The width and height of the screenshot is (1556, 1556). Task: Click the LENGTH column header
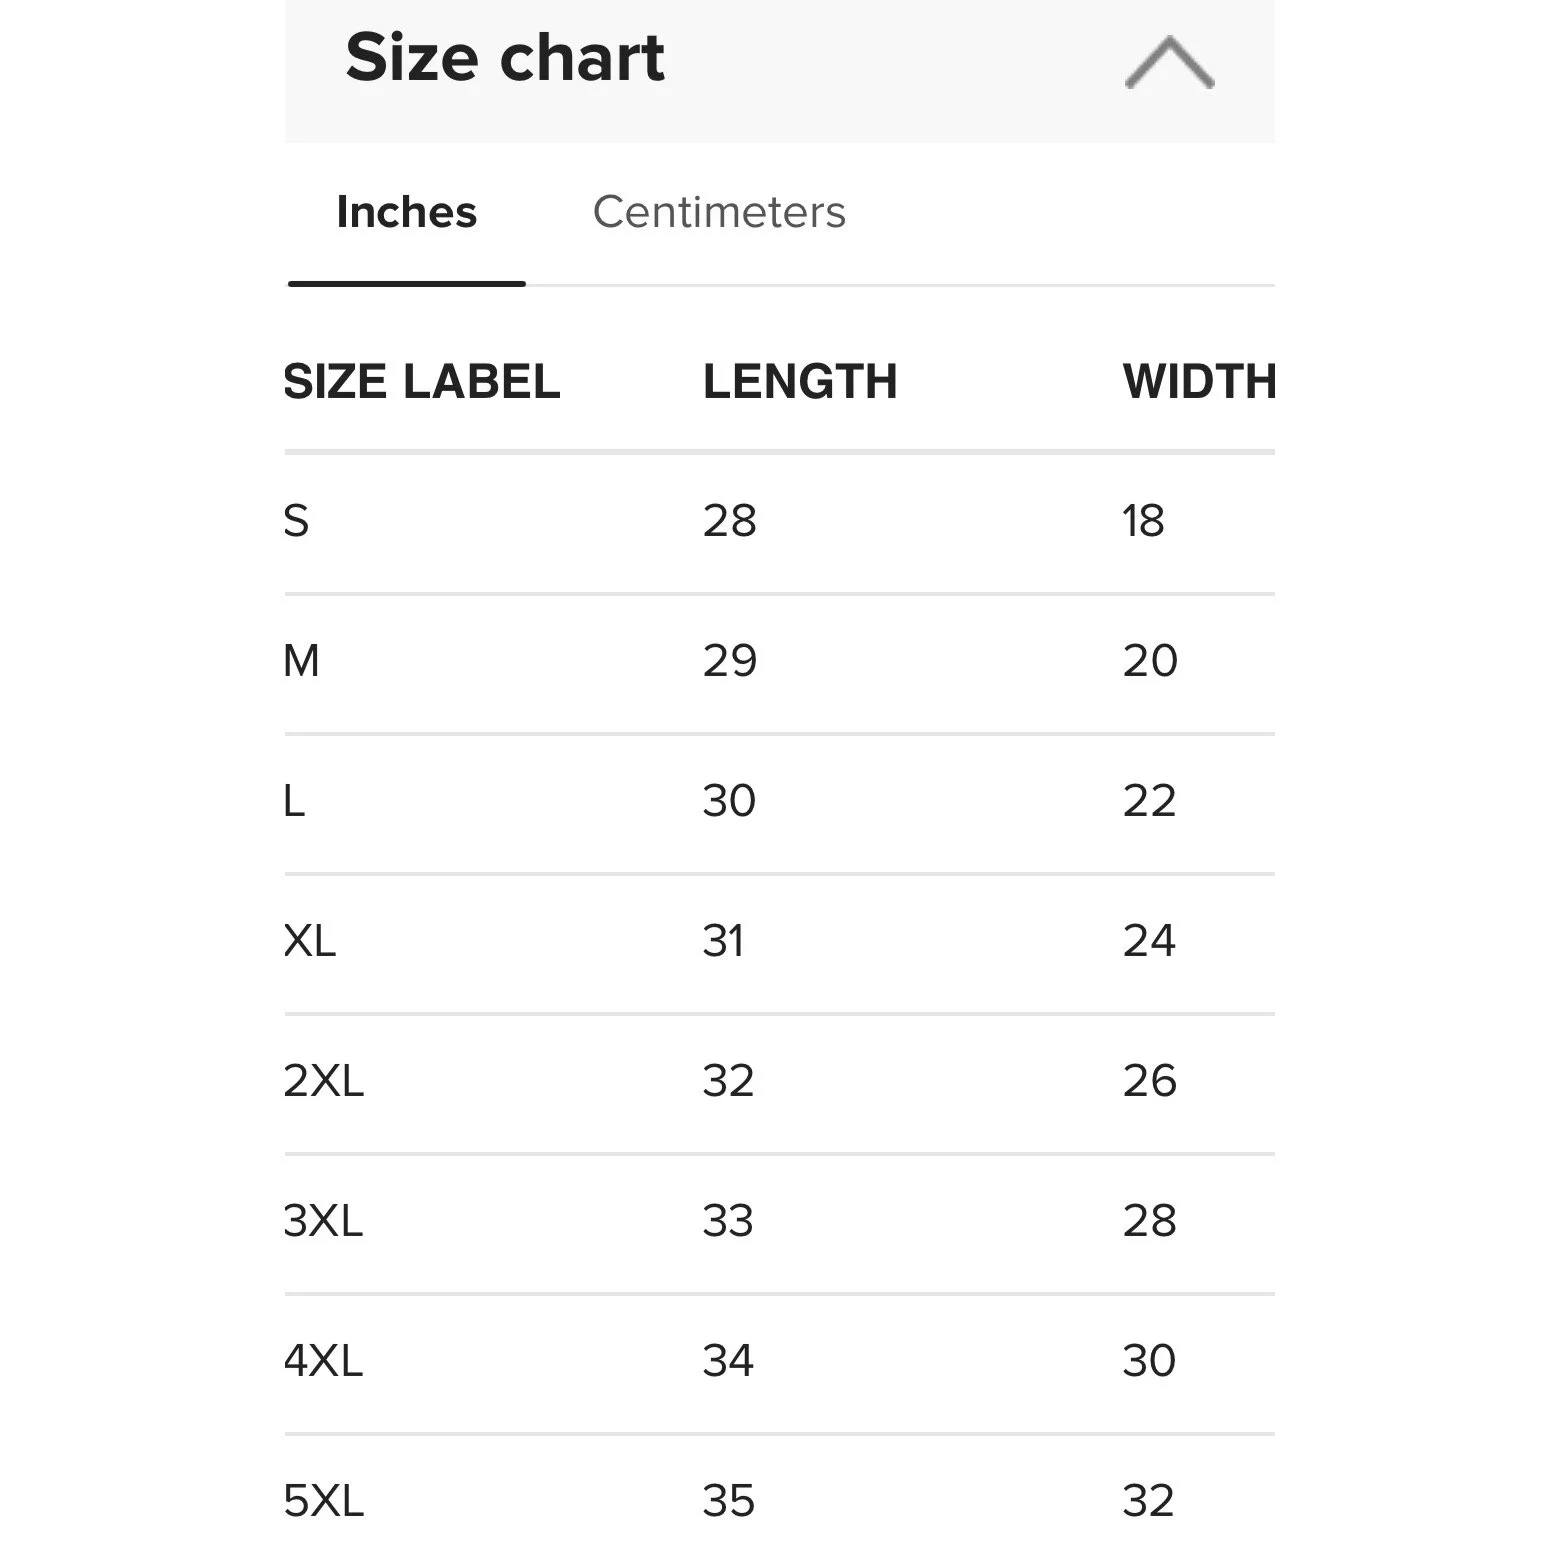(x=800, y=381)
